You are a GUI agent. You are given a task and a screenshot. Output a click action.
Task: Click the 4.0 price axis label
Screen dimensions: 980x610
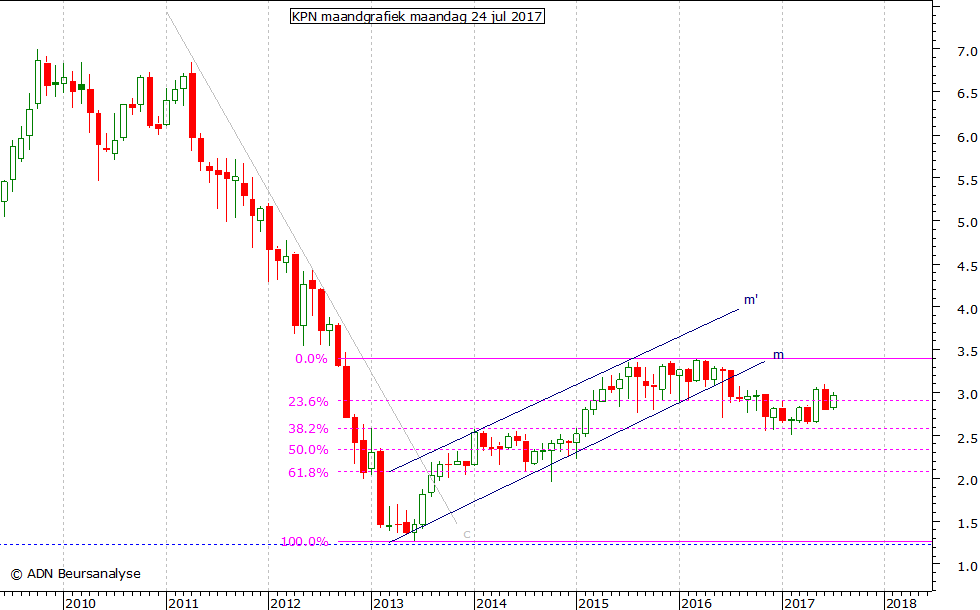[x=967, y=309]
